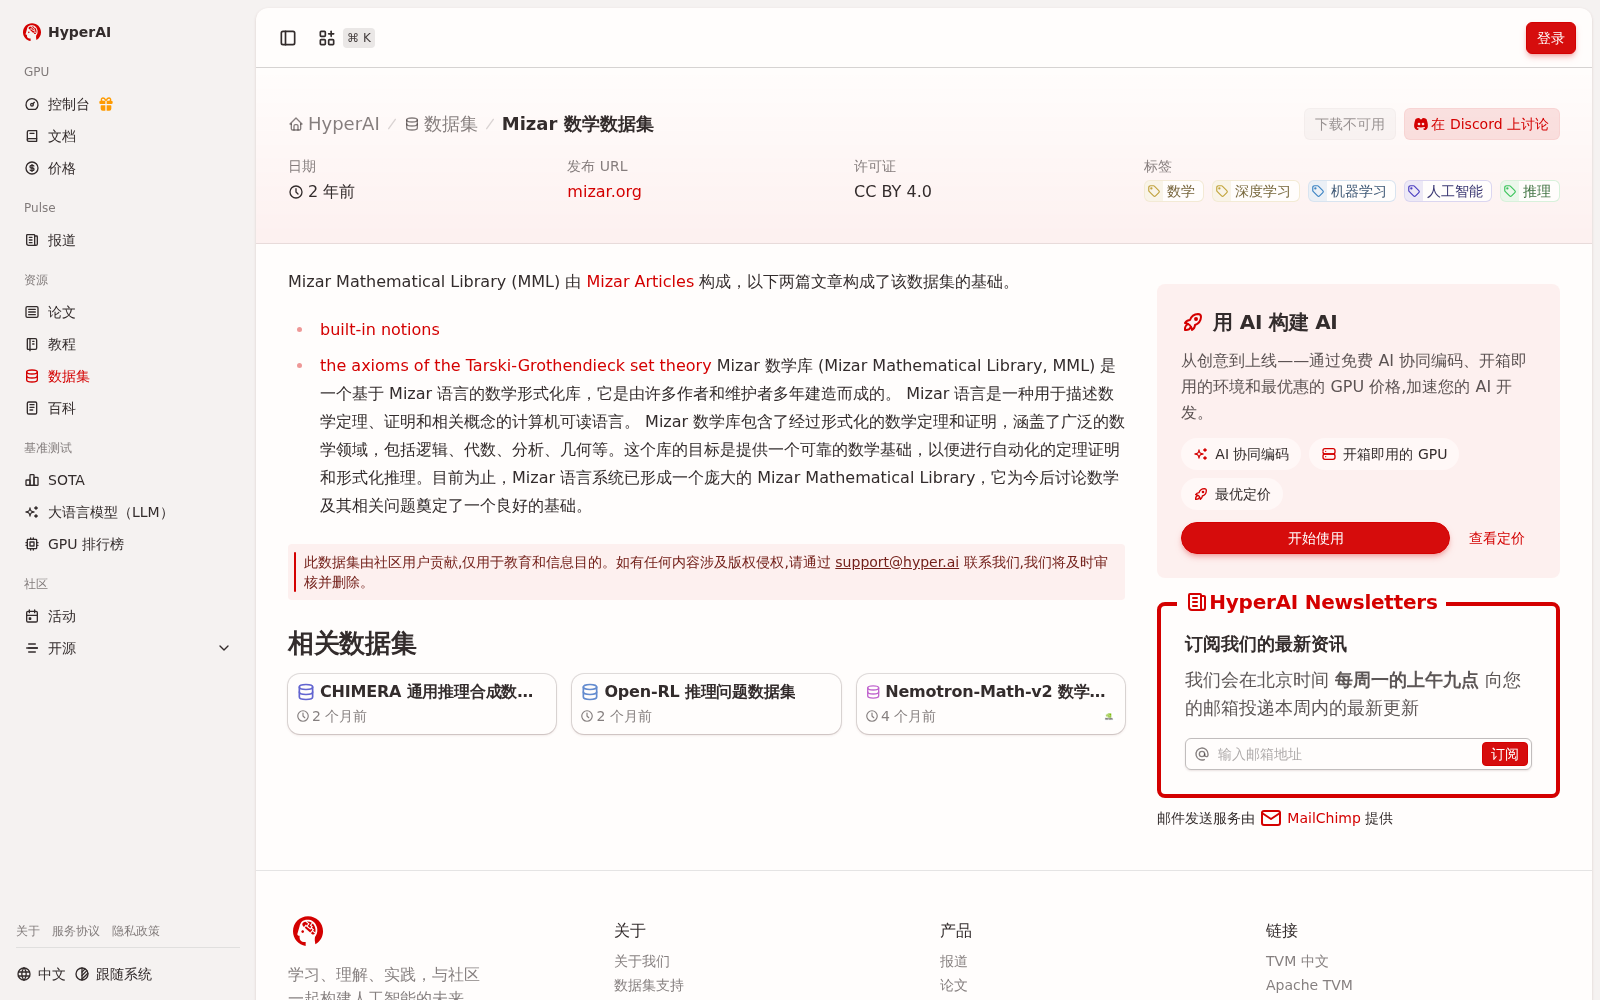
Task: Open Tarski-Grothendieck set theory axioms link
Action: (x=515, y=365)
